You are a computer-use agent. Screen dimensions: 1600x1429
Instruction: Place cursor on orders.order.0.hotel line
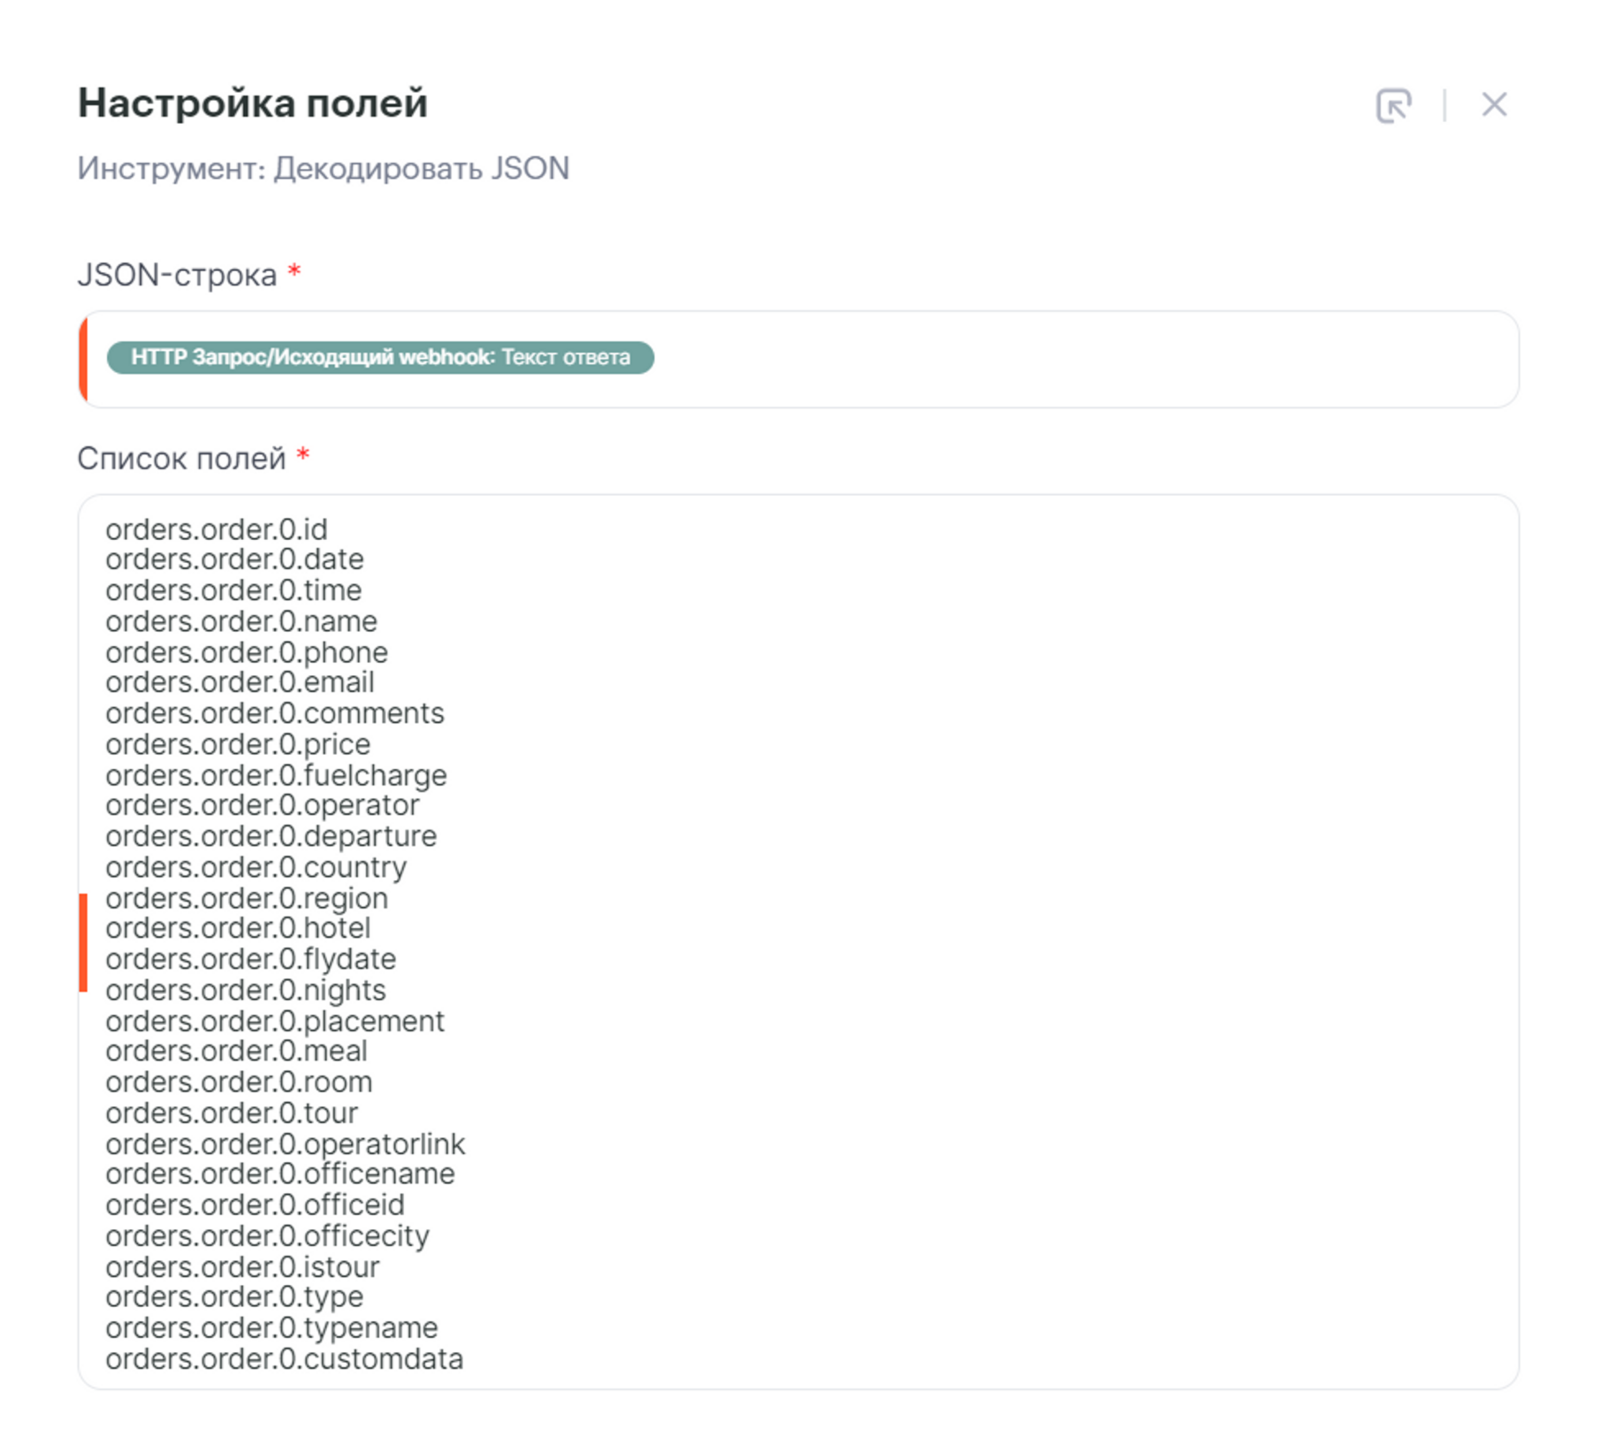point(238,928)
